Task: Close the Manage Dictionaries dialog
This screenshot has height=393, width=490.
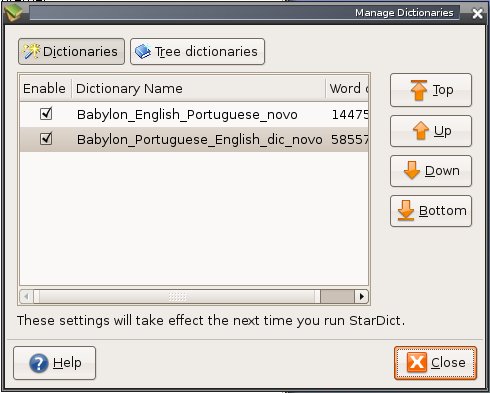Action: point(435,363)
